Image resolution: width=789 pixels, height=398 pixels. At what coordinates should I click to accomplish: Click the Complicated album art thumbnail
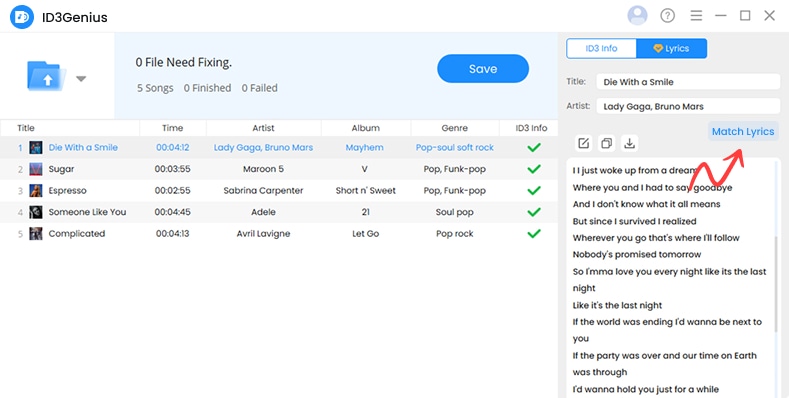coord(36,233)
